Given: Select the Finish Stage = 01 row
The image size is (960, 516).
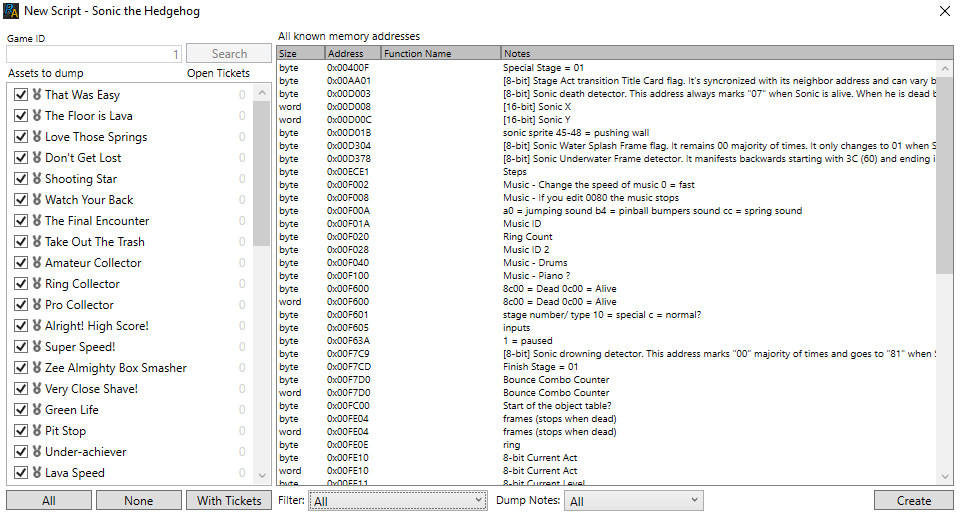Looking at the screenshot, I should tap(606, 367).
